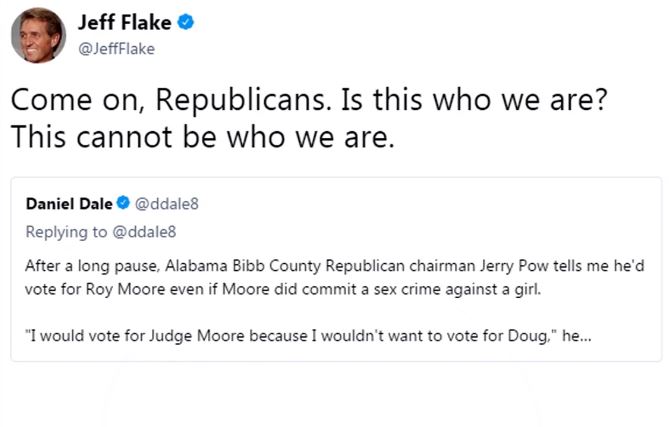This screenshot has width=669, height=427.
Task: Open Daniel Dale's name in quoted tweet
Action: point(69,204)
